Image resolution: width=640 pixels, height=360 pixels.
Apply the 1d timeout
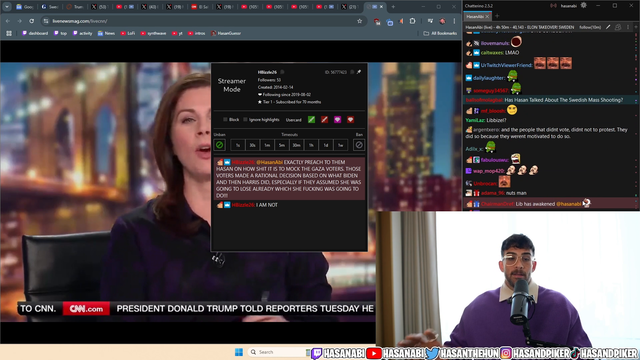click(326, 145)
